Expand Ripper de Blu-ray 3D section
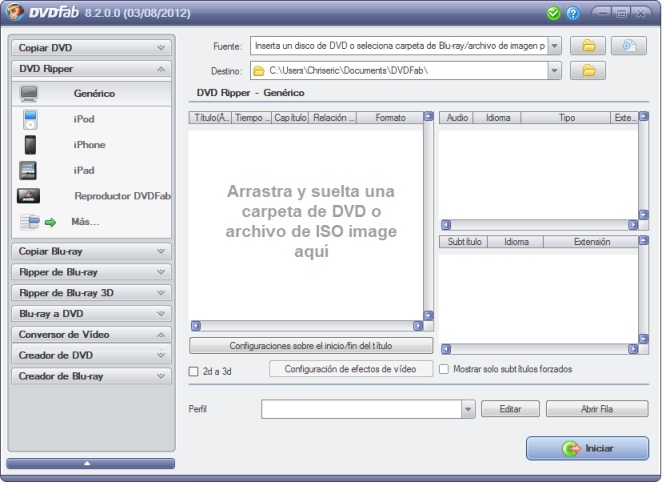The height and width of the screenshot is (482, 662). 91,293
